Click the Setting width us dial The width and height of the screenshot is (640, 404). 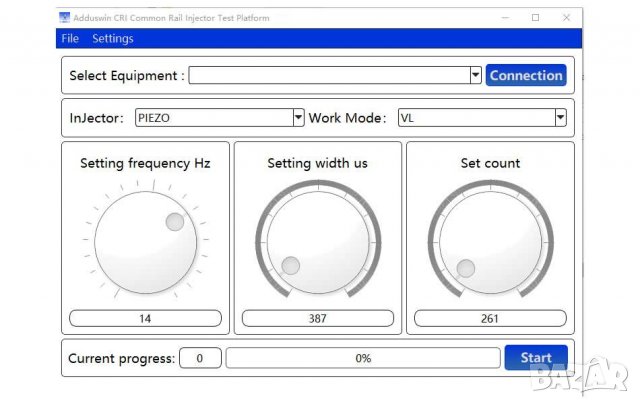point(317,241)
